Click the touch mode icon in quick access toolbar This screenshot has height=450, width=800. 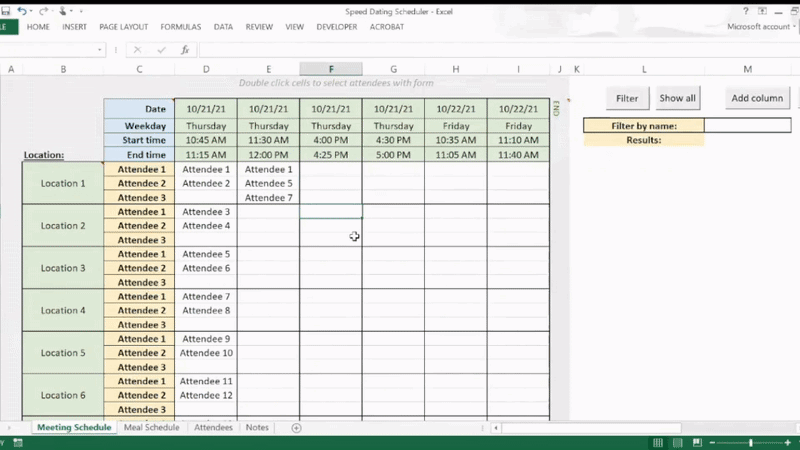tap(62, 11)
